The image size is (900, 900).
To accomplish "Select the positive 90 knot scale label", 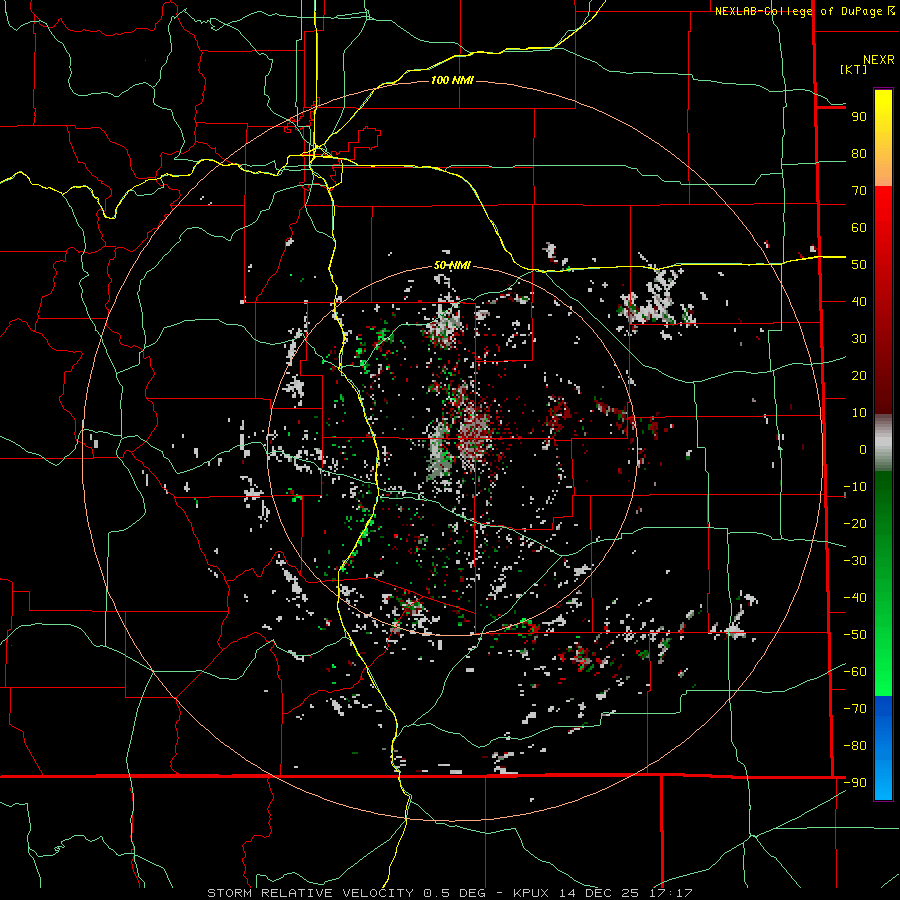I will [x=859, y=117].
